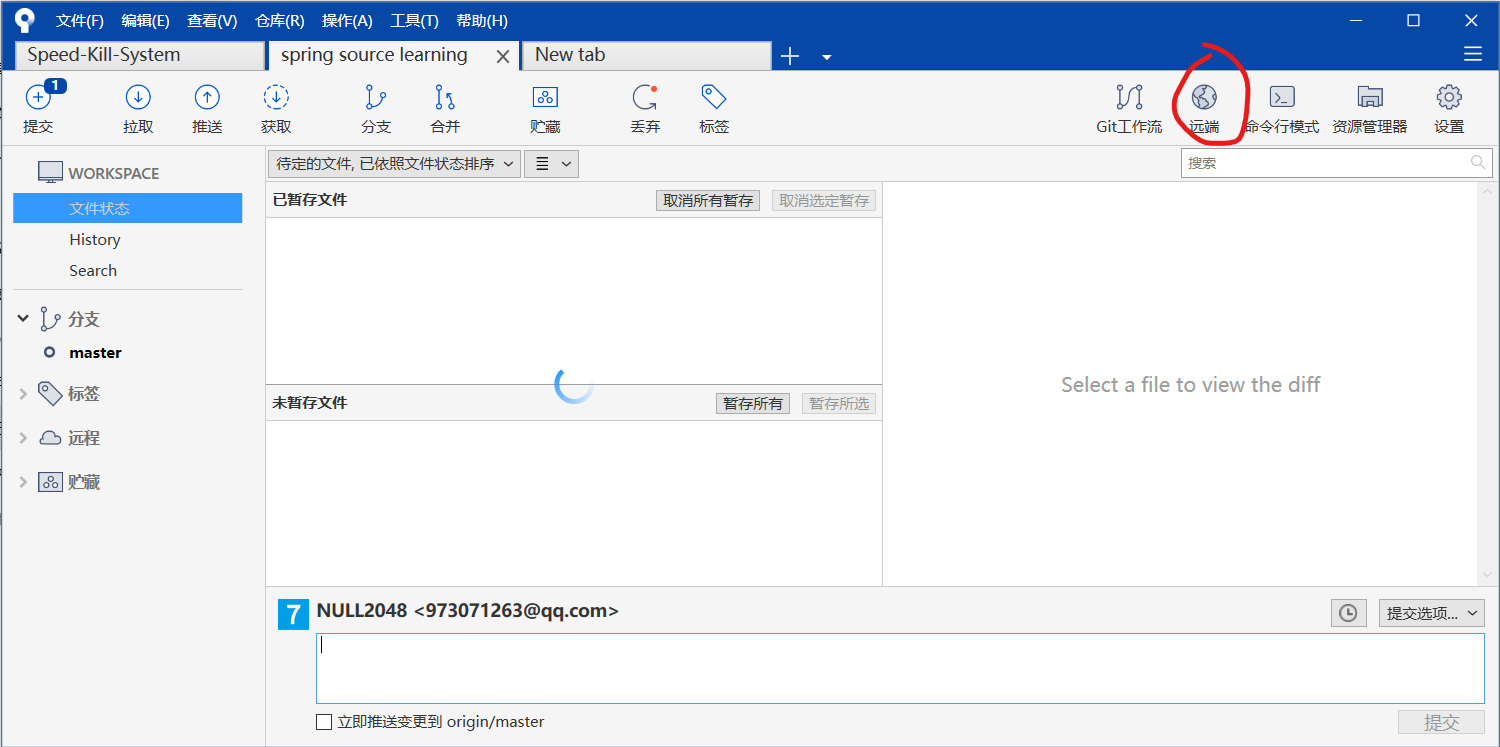The width and height of the screenshot is (1500, 747).
Task: Select 文件状态 in the workspace sidebar
Action: click(127, 208)
